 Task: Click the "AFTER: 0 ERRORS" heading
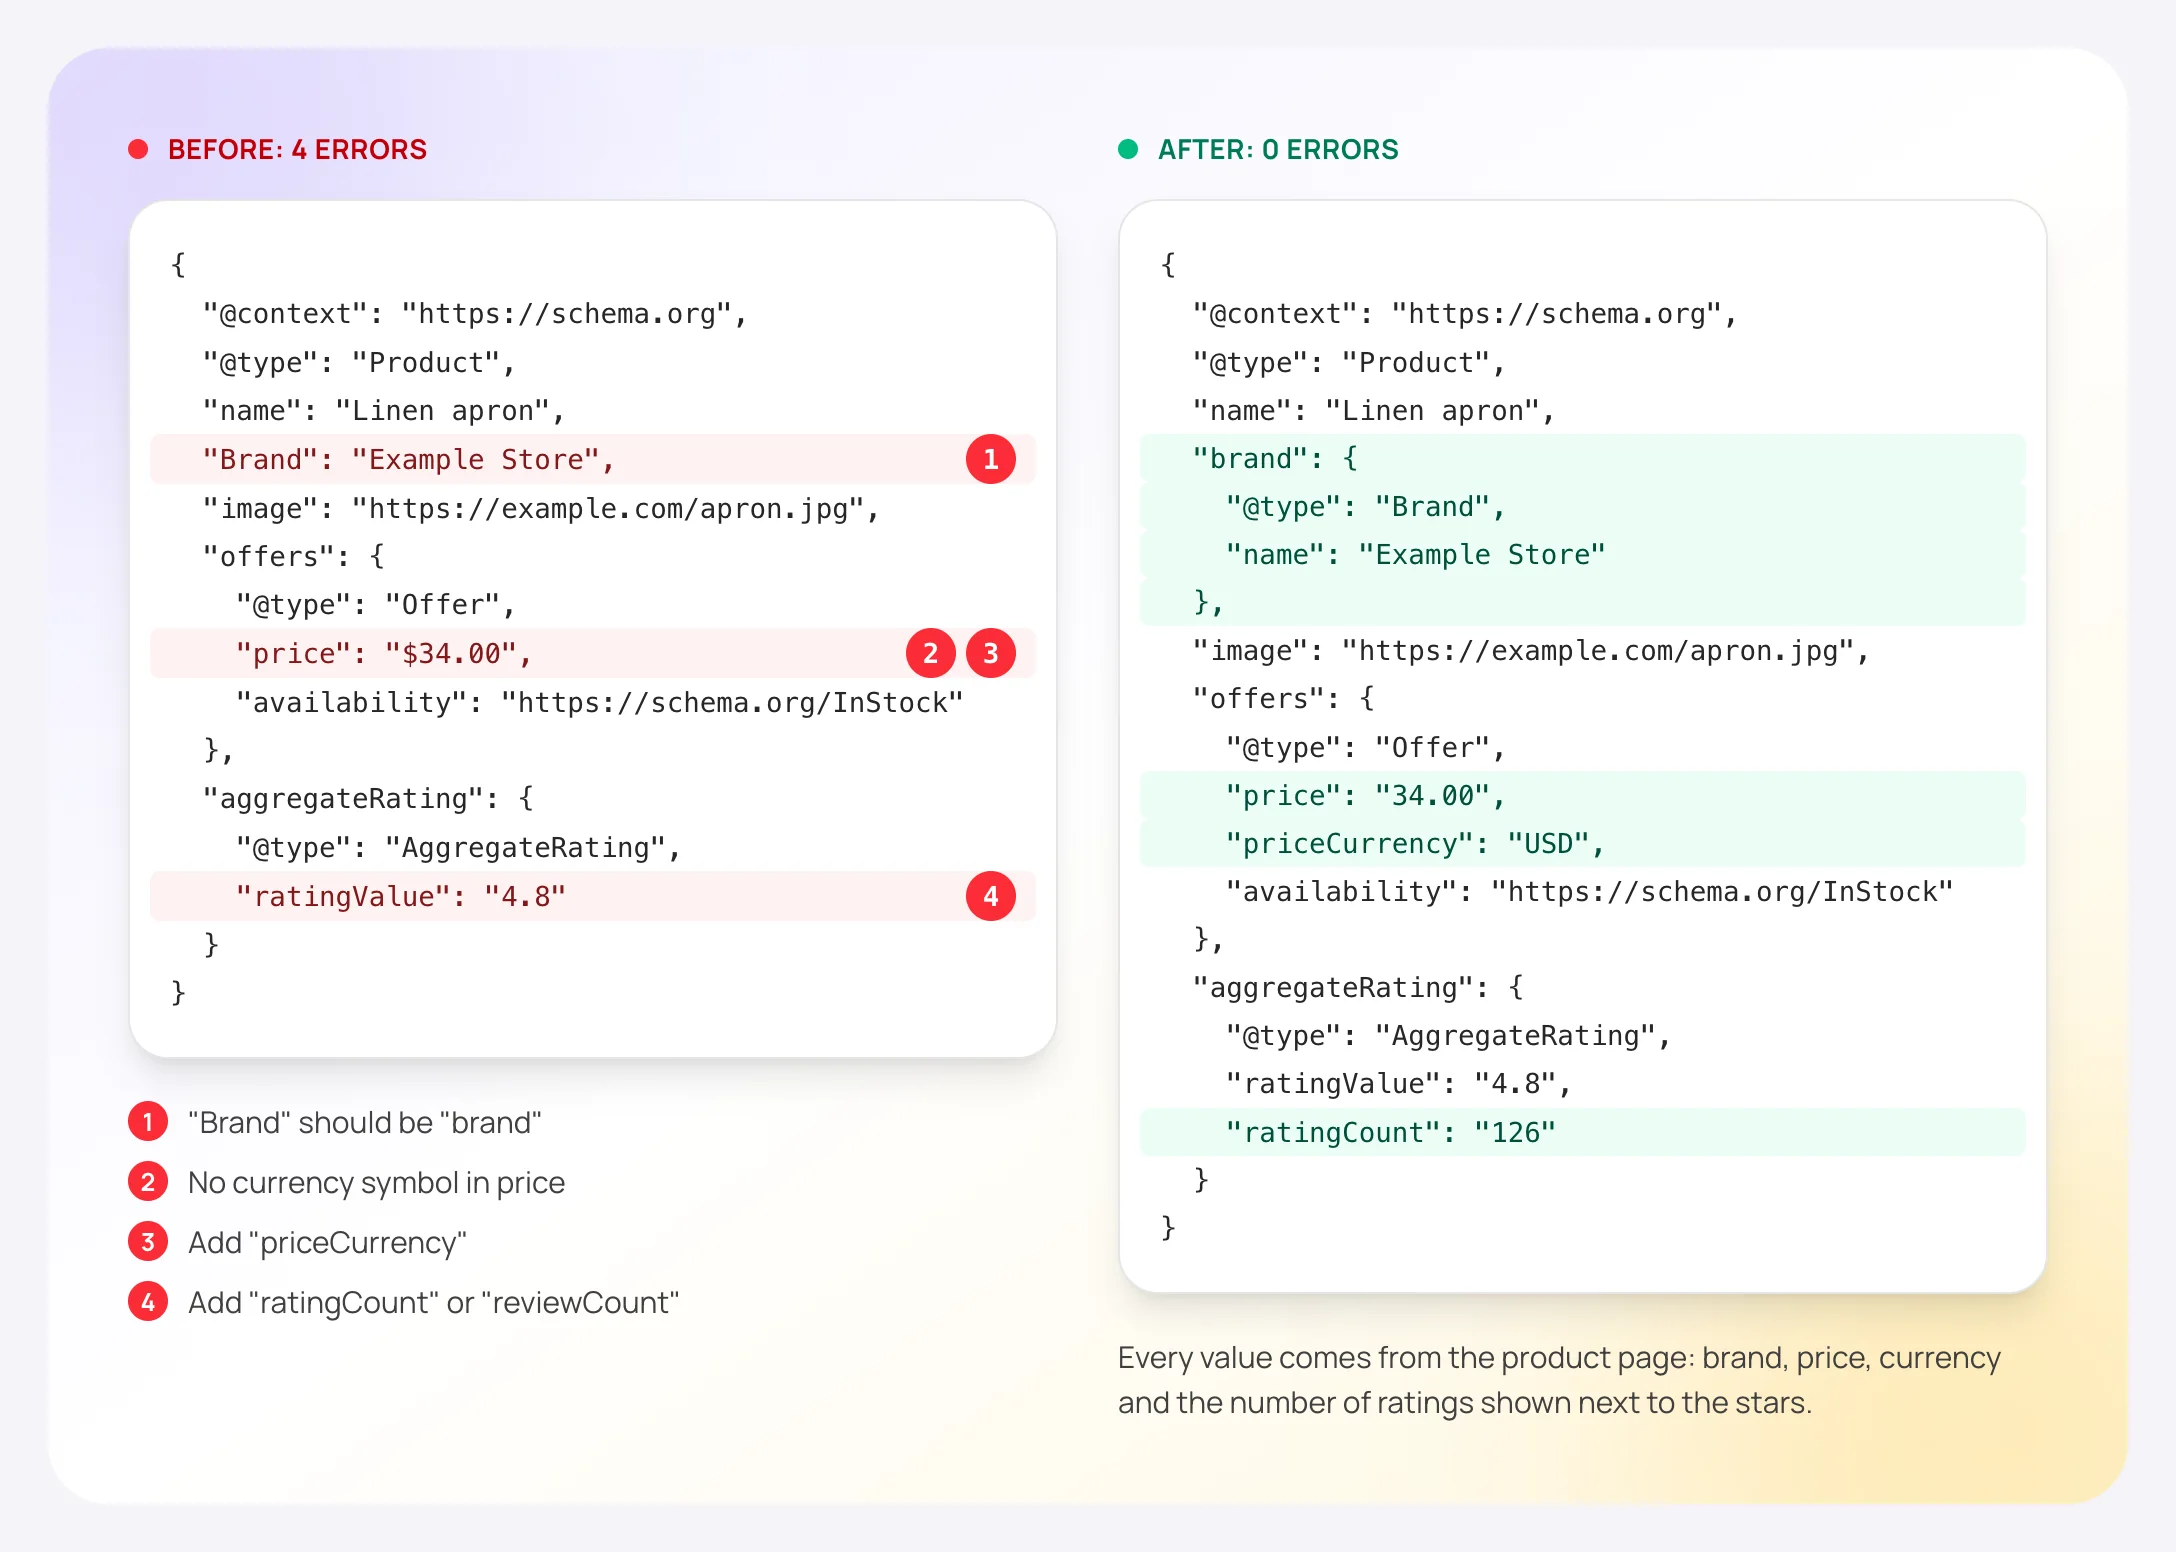pyautogui.click(x=1278, y=150)
